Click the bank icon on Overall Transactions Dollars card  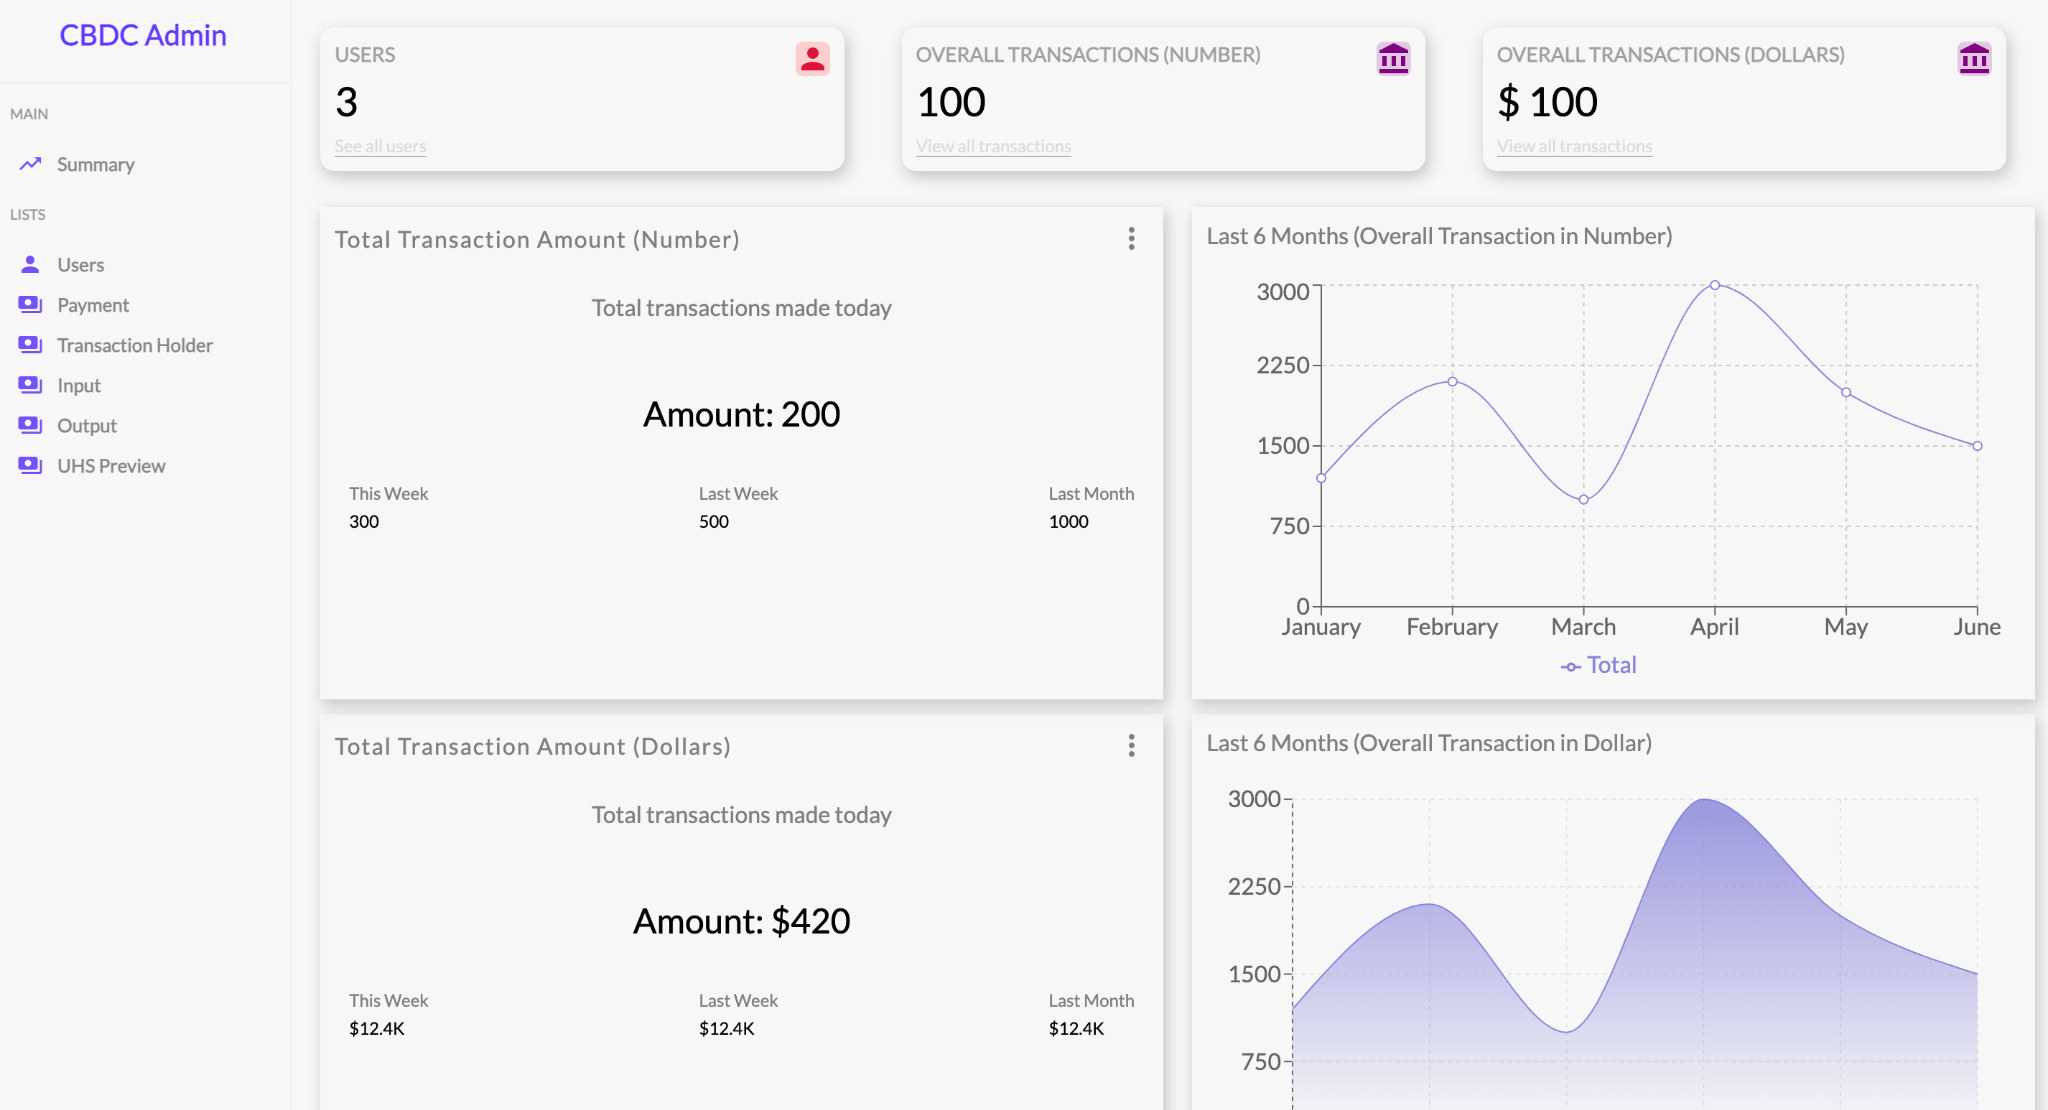1974,59
